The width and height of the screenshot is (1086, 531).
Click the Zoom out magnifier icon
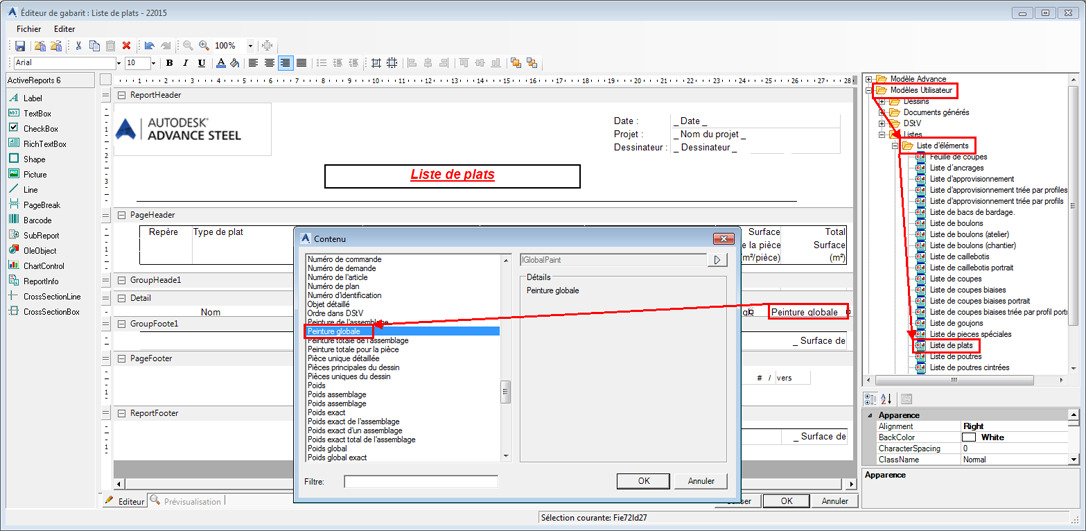tap(188, 46)
